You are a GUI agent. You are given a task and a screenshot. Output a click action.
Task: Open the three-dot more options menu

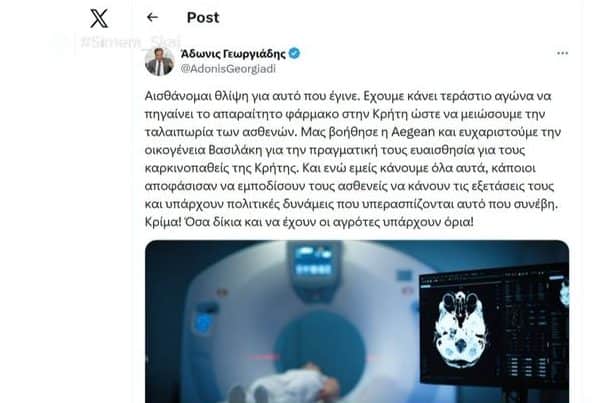click(563, 53)
